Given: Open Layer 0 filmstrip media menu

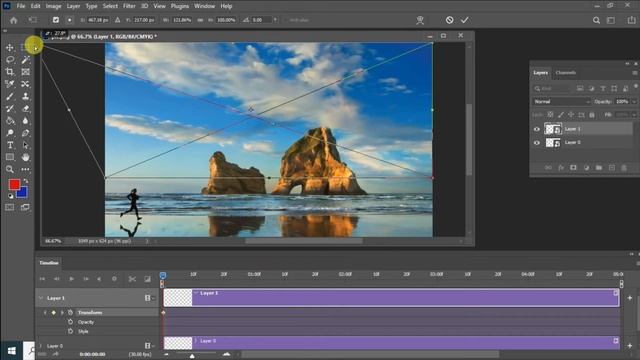Looking at the screenshot, I should 149,346.
